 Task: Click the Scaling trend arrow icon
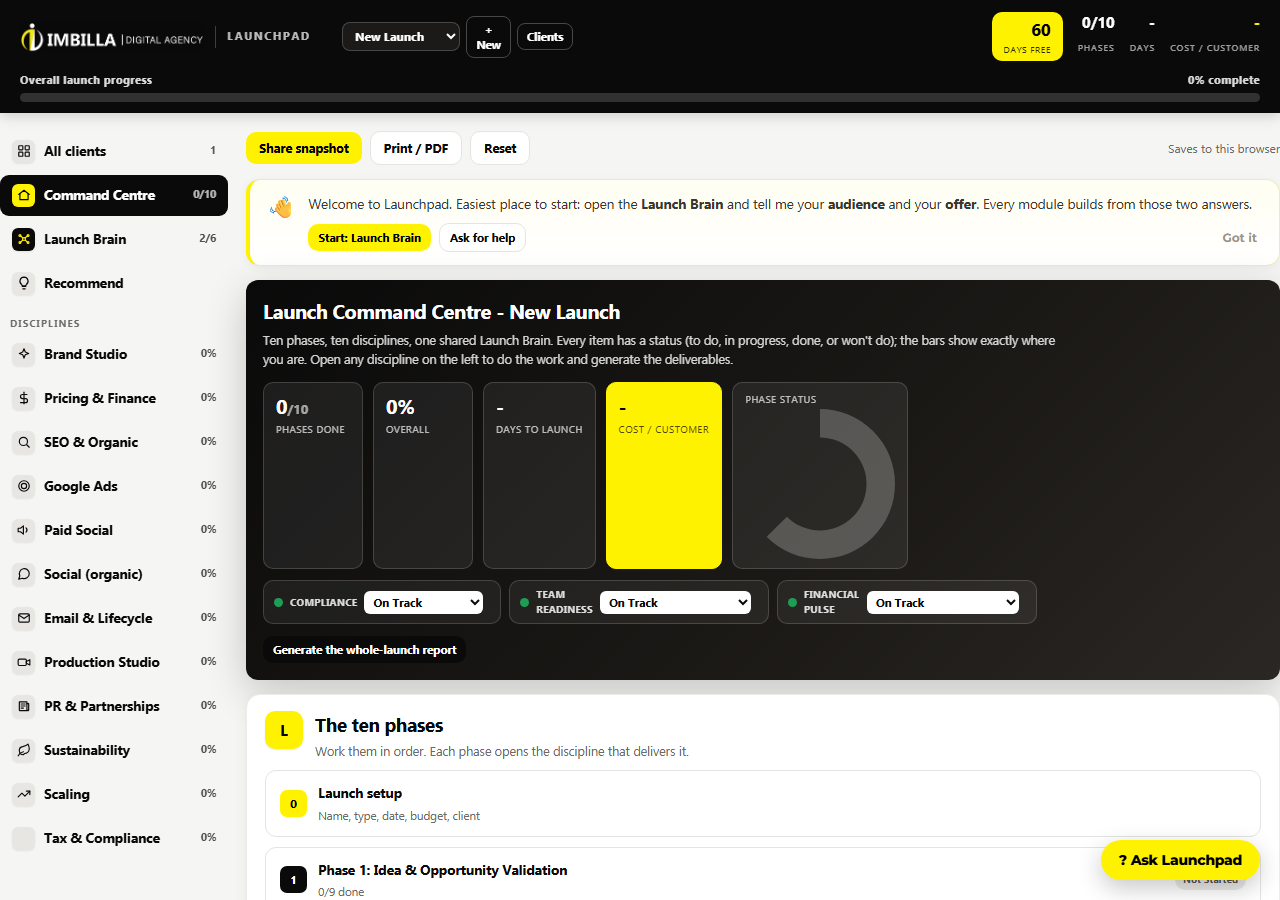(23, 794)
